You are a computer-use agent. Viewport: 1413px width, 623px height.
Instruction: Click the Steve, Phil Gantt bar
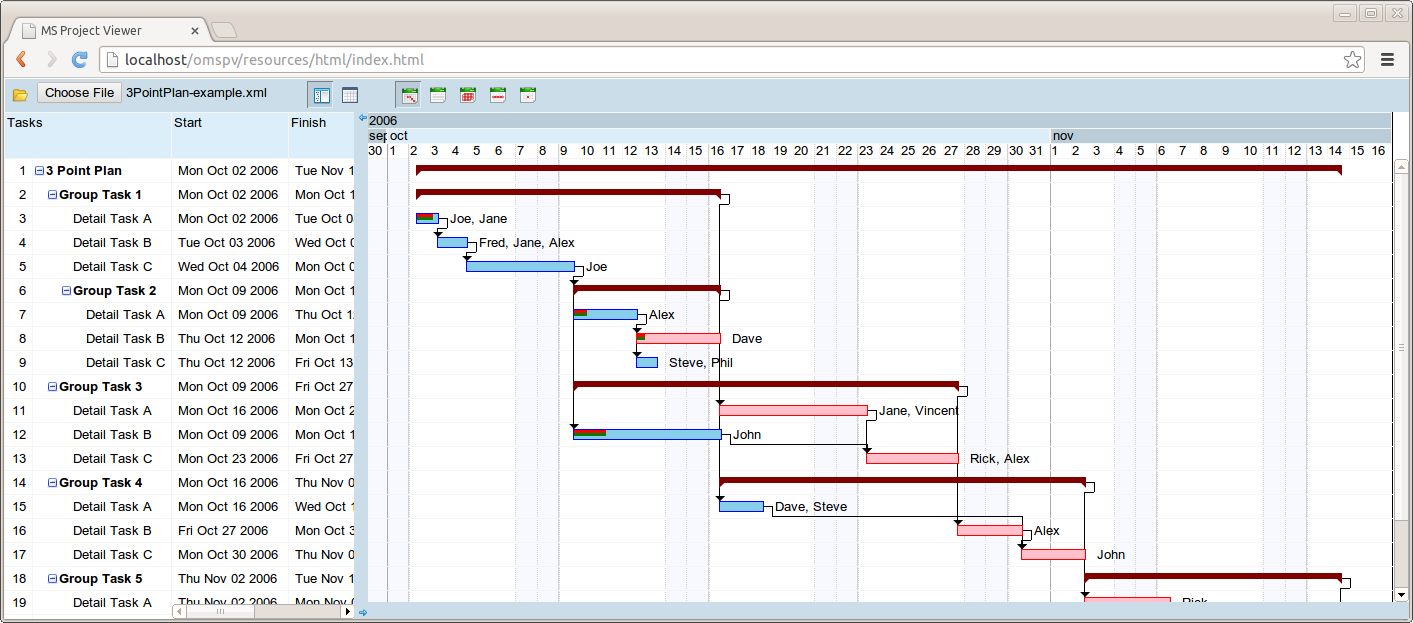click(x=647, y=362)
